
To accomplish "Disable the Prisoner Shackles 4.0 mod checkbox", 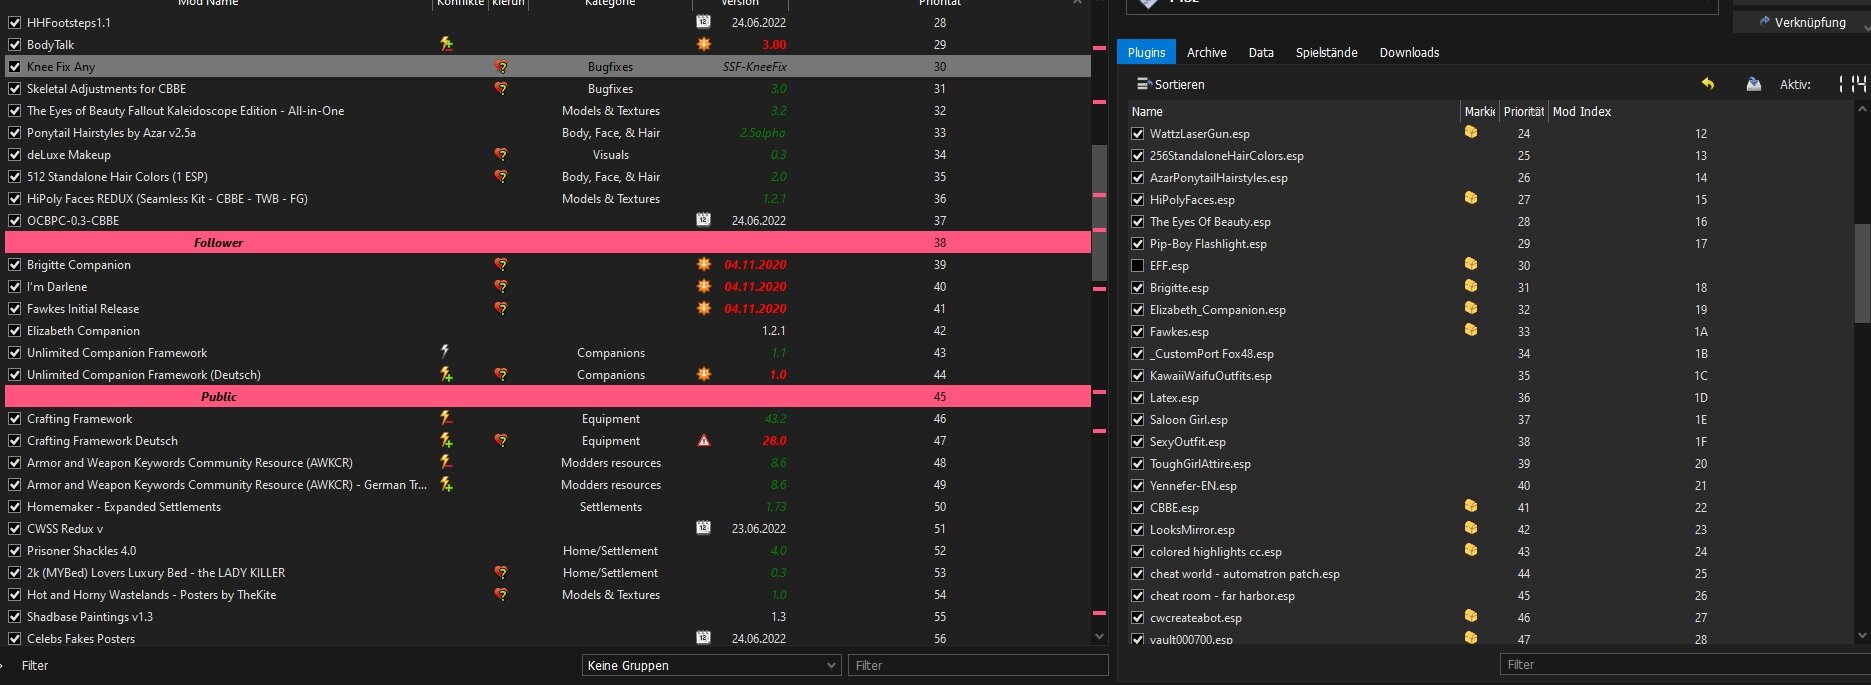I will coord(15,551).
